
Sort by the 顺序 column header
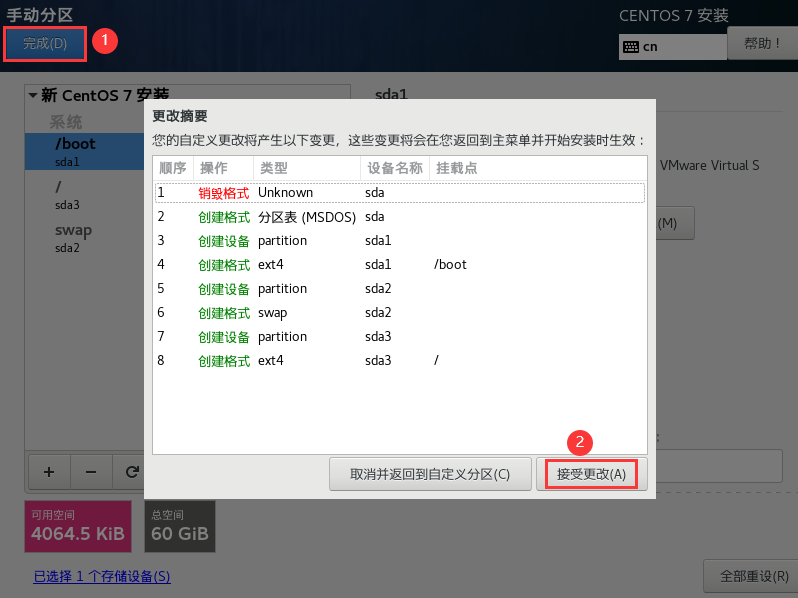coord(173,168)
